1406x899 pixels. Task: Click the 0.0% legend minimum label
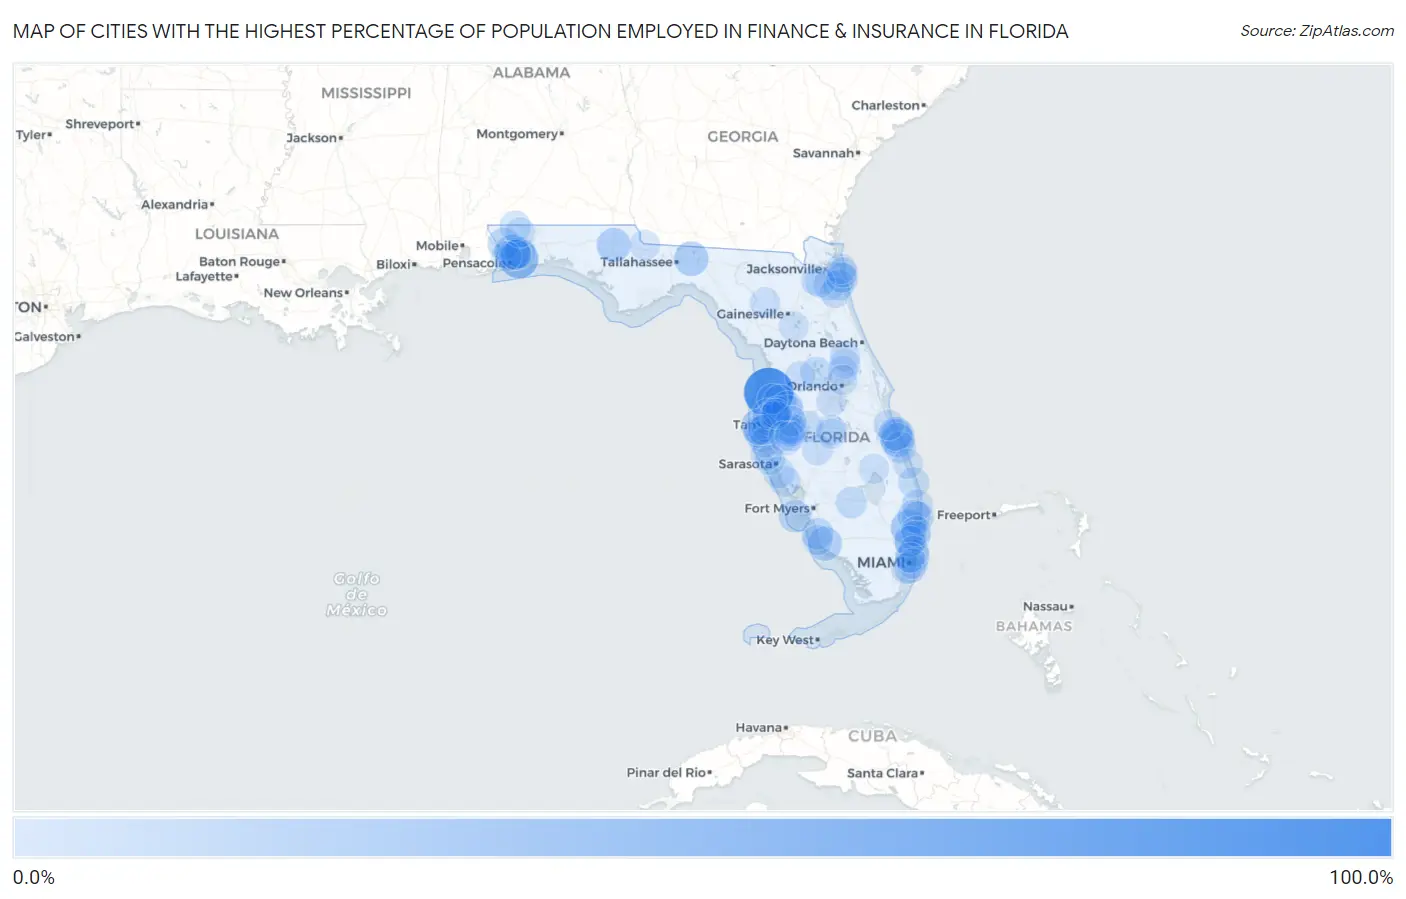click(x=34, y=878)
